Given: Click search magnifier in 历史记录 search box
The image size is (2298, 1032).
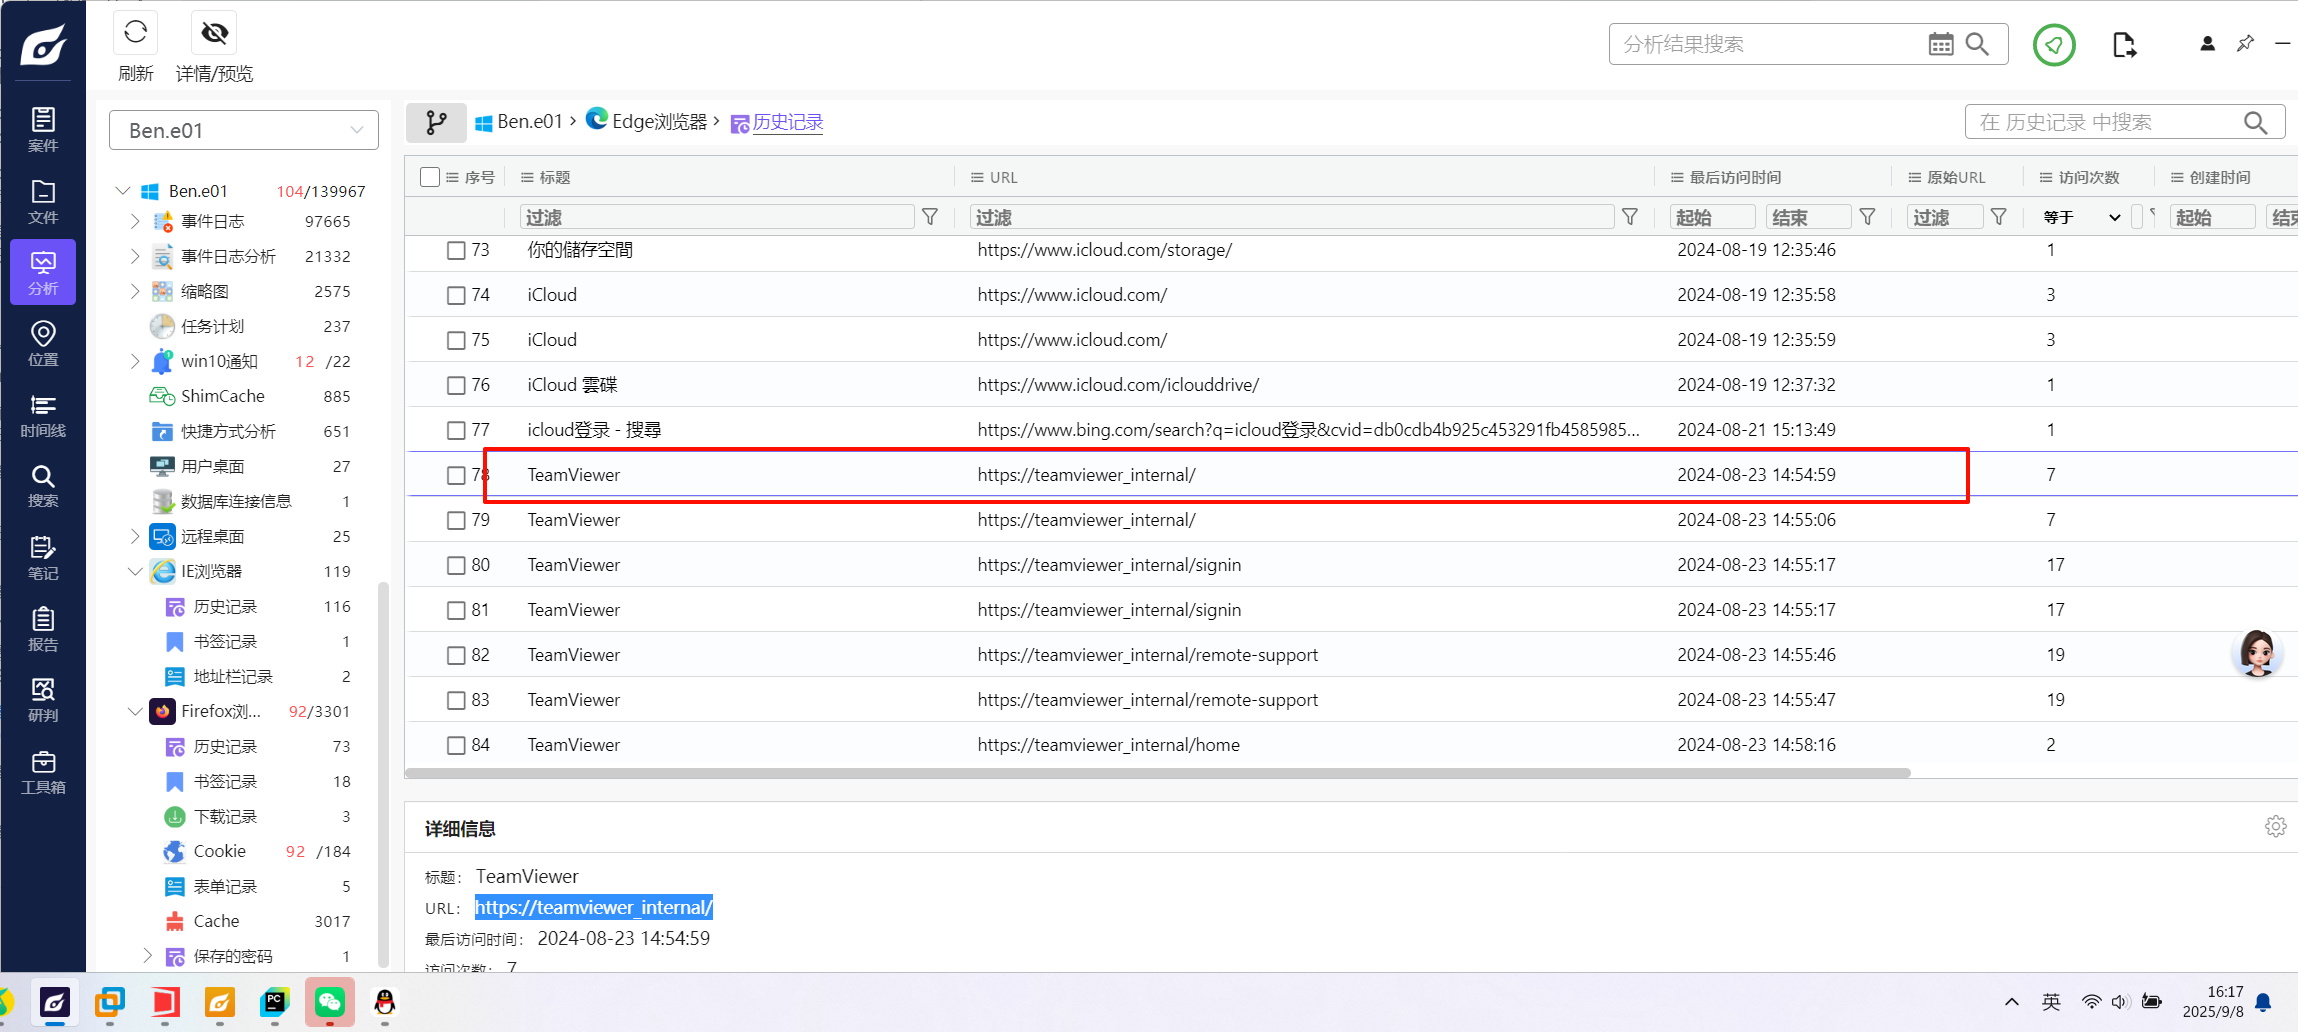Looking at the screenshot, I should coord(2255,122).
